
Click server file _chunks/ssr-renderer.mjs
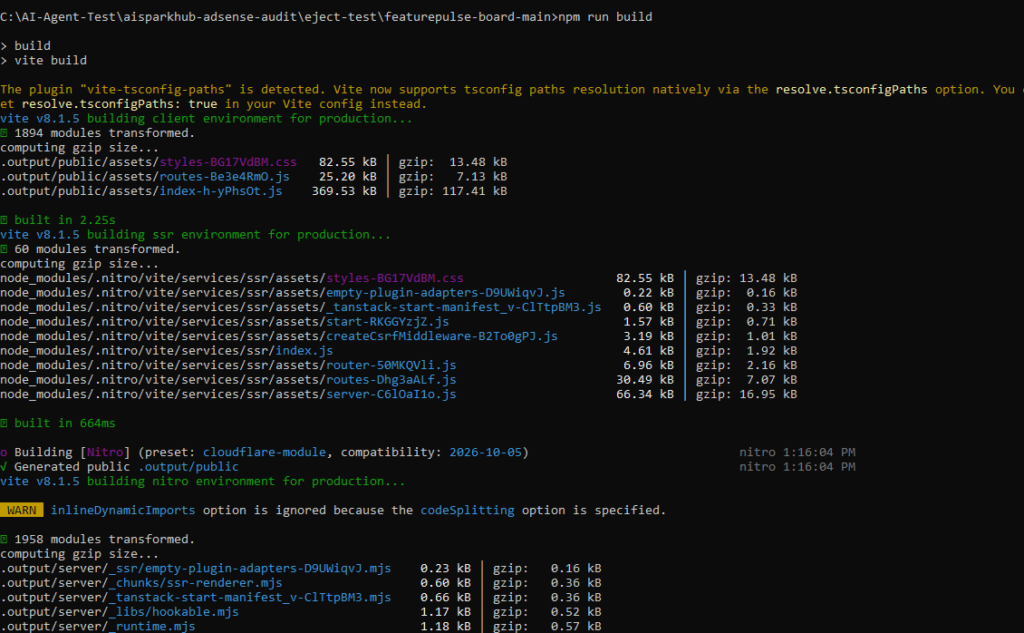(x=196, y=583)
